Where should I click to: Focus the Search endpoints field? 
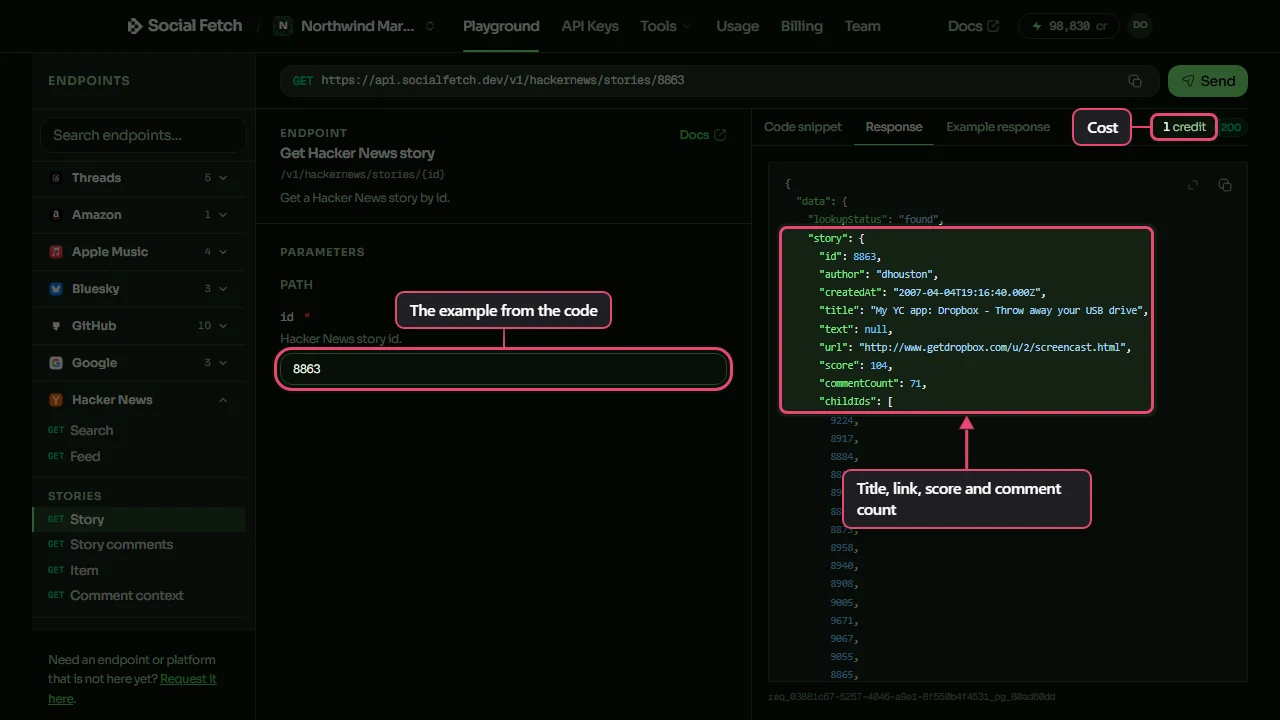point(143,135)
